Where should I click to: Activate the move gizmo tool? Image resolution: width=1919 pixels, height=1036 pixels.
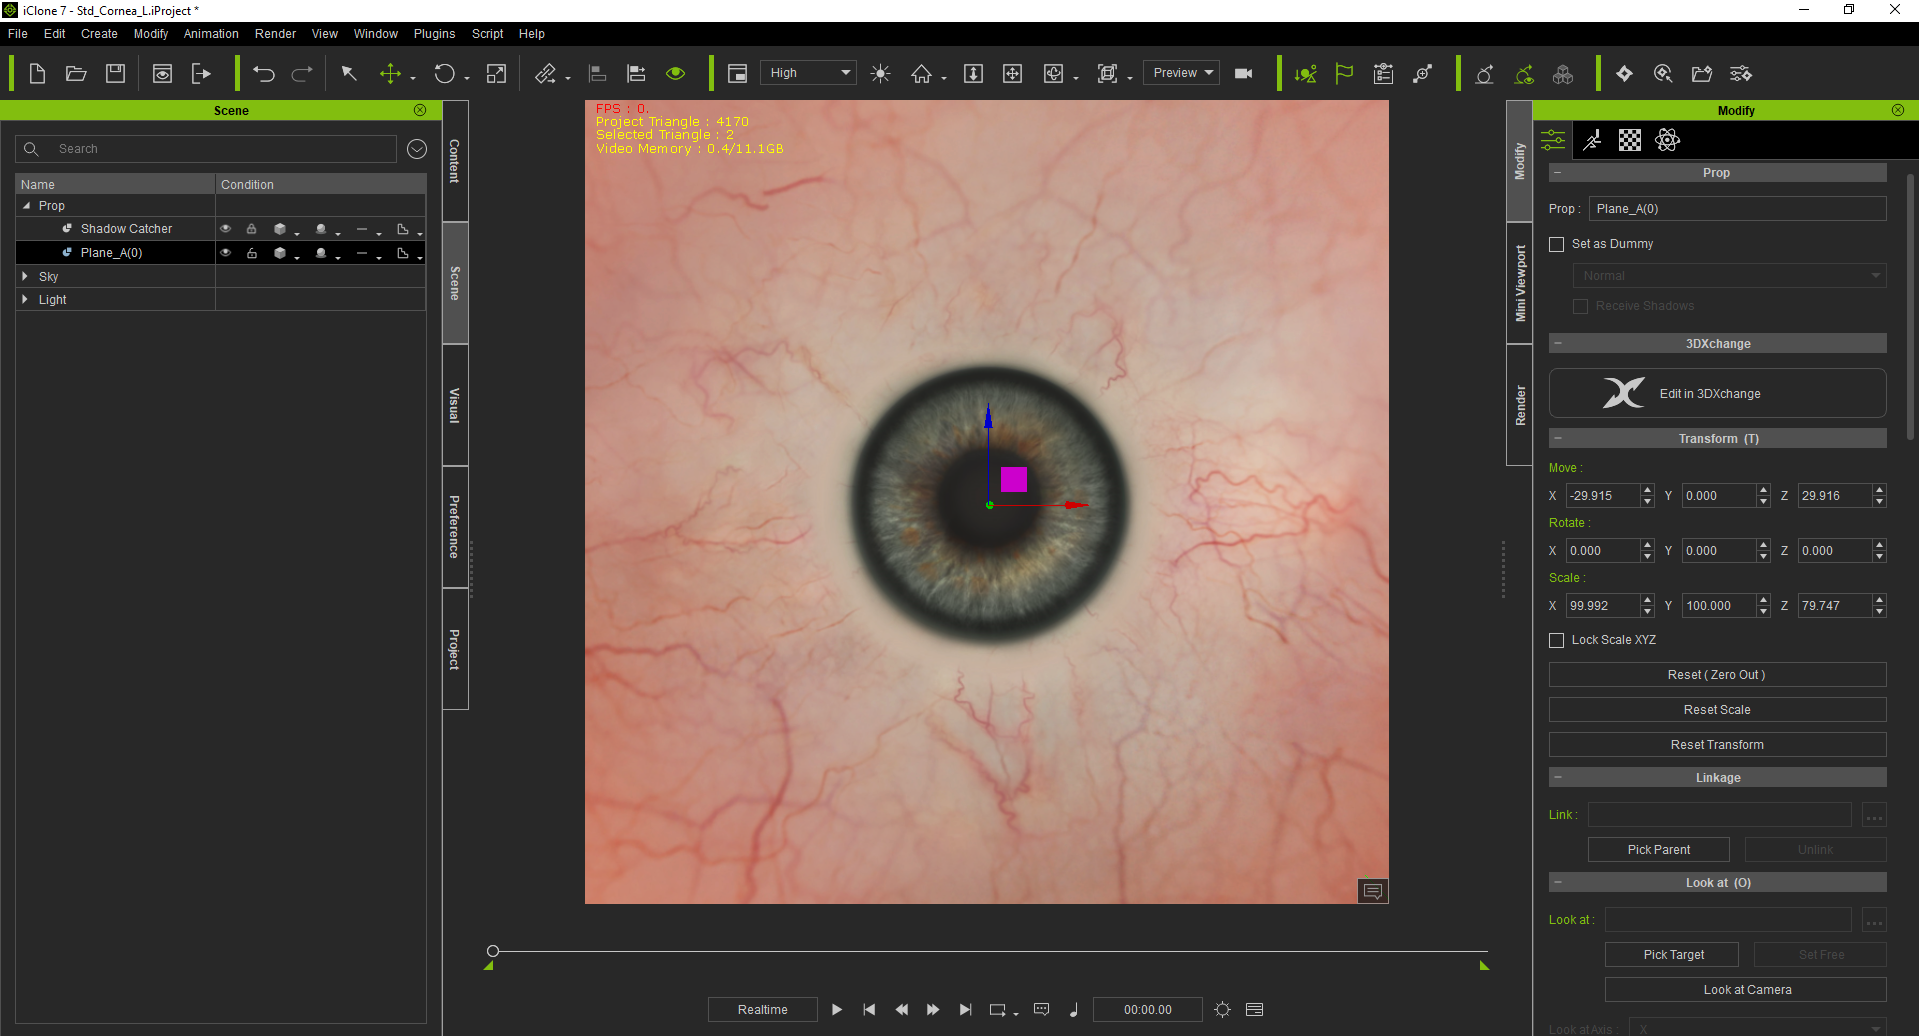click(x=390, y=73)
